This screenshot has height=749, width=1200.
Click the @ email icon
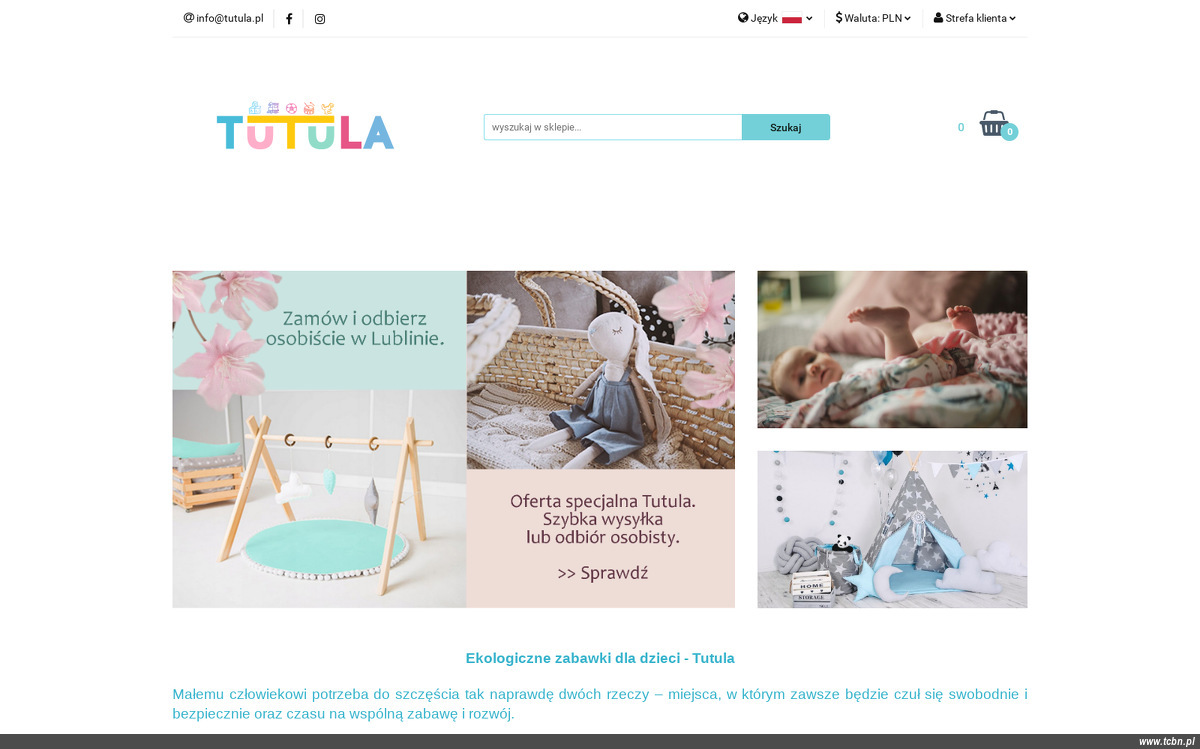coord(188,18)
